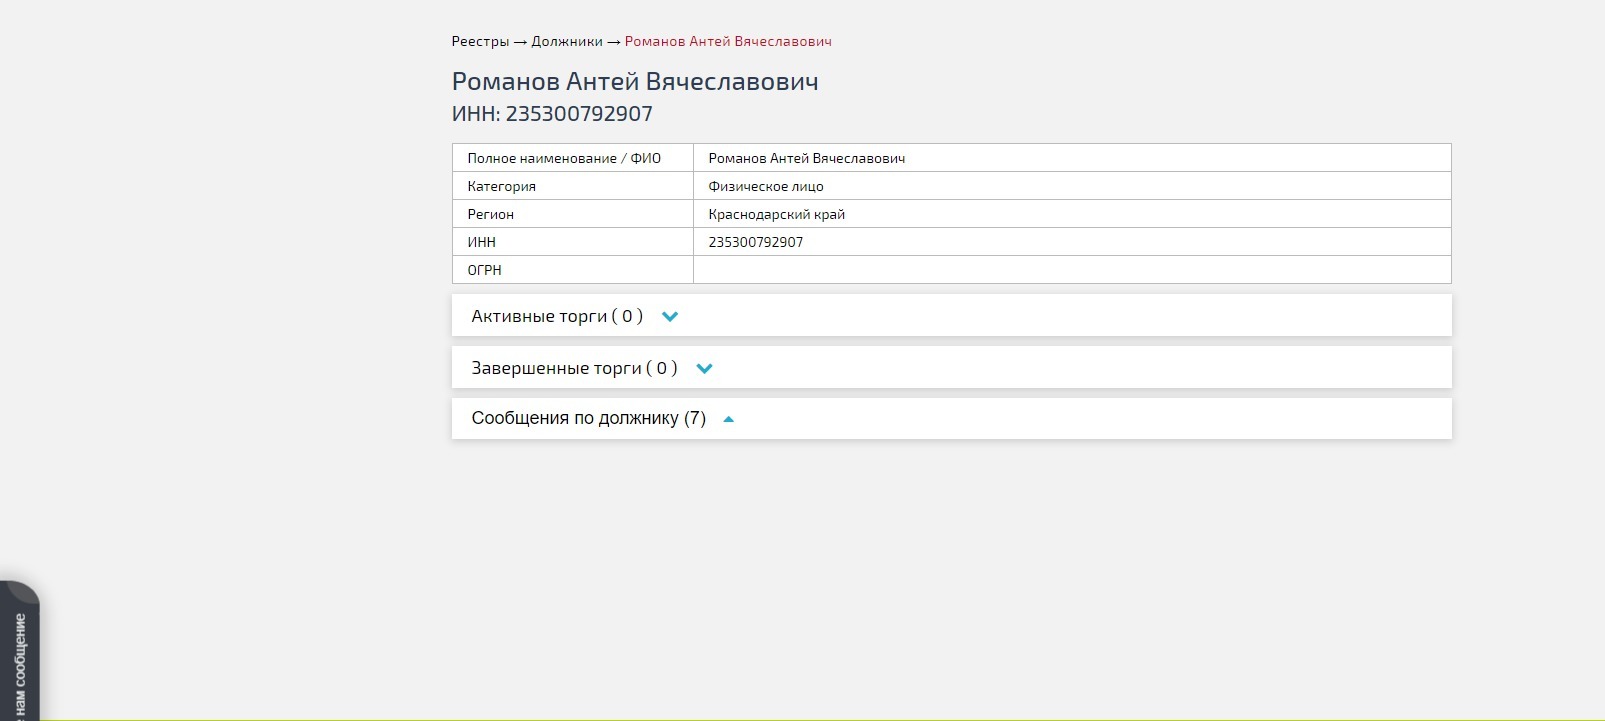This screenshot has width=1605, height=721.
Task: Select the ОГРН label cell
Action: click(x=485, y=270)
